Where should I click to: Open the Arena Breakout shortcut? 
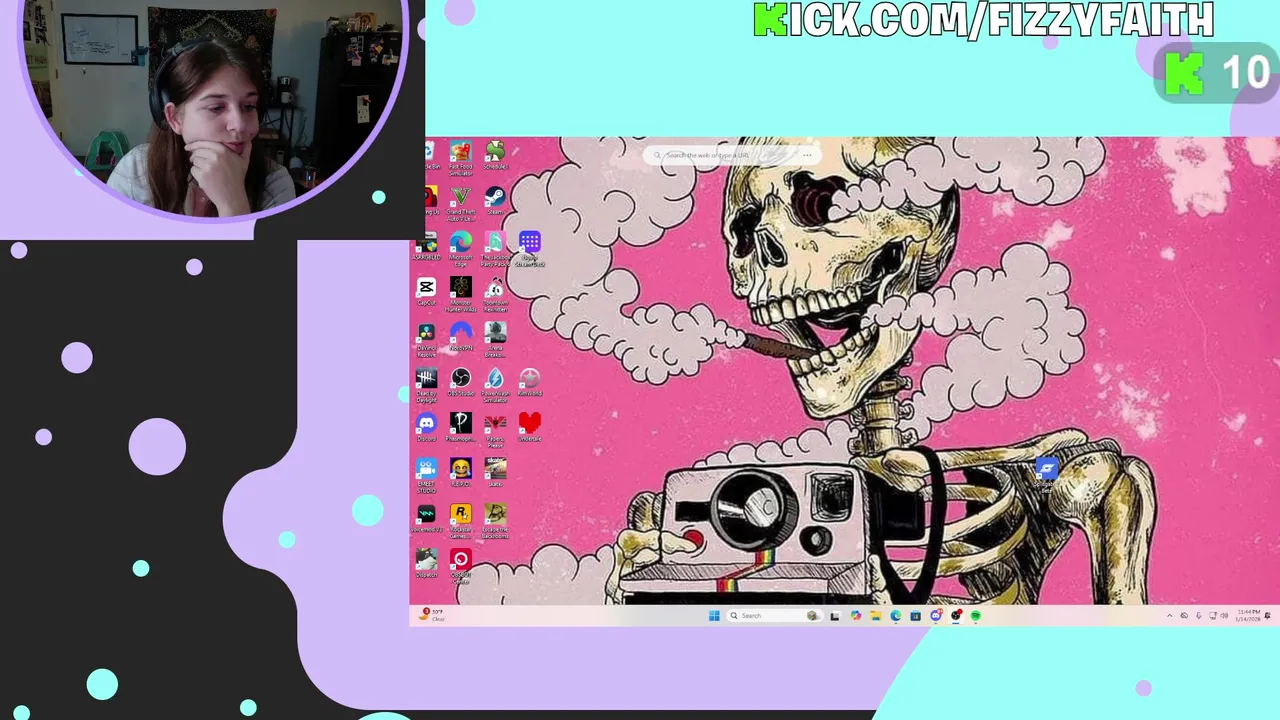(495, 340)
